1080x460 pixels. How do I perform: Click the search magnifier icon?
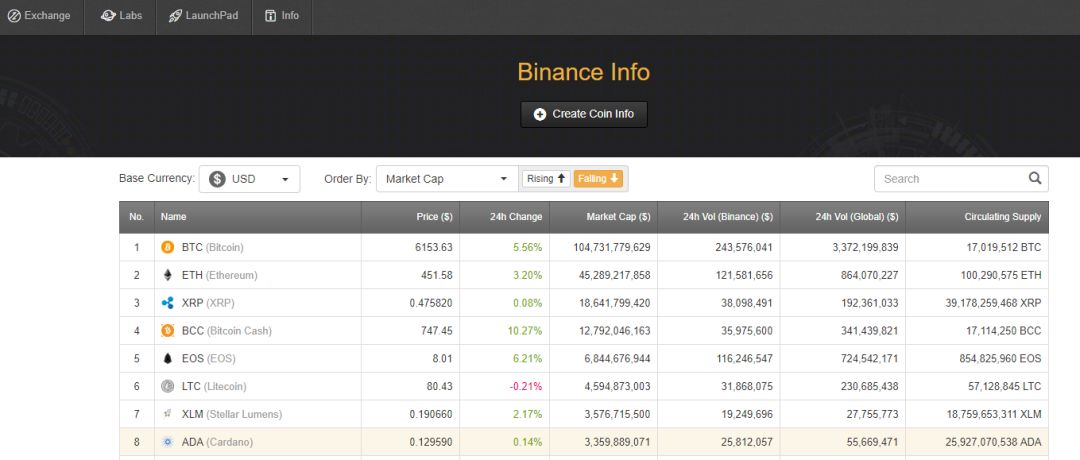point(1035,178)
